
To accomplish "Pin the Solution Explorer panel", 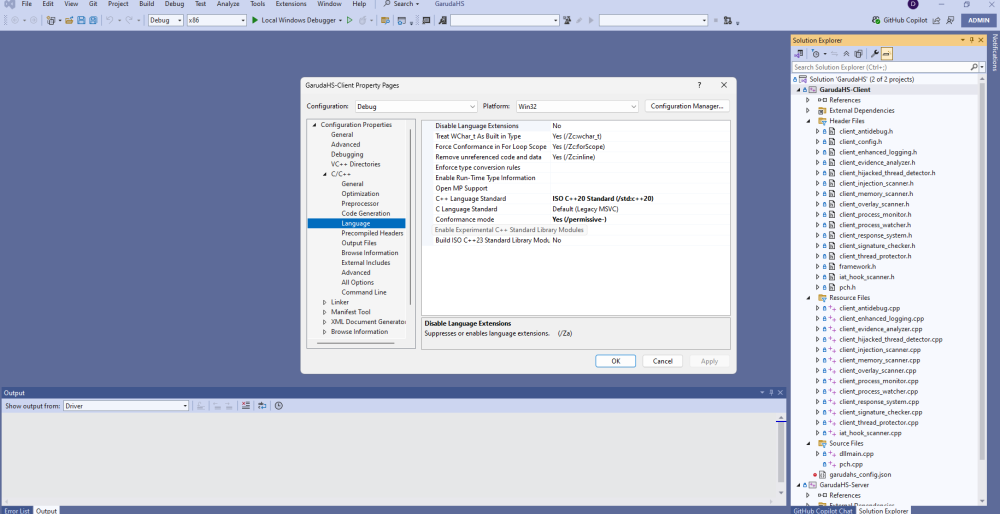I will pyautogui.click(x=971, y=40).
